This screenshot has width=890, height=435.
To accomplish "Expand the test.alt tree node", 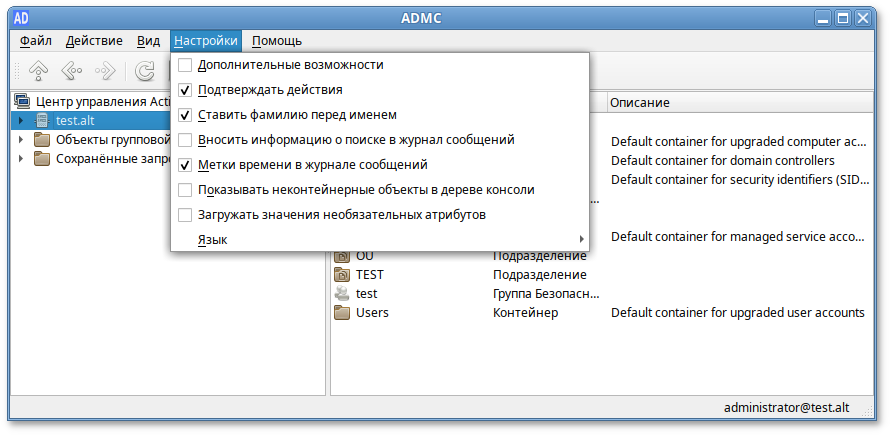I will point(21,120).
